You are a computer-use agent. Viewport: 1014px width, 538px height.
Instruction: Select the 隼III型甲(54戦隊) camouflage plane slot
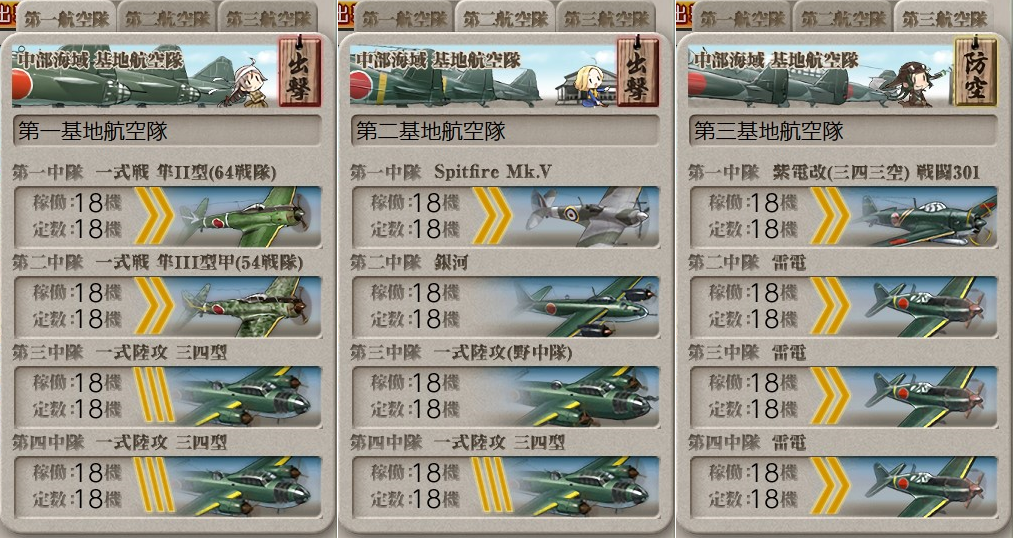click(167, 307)
